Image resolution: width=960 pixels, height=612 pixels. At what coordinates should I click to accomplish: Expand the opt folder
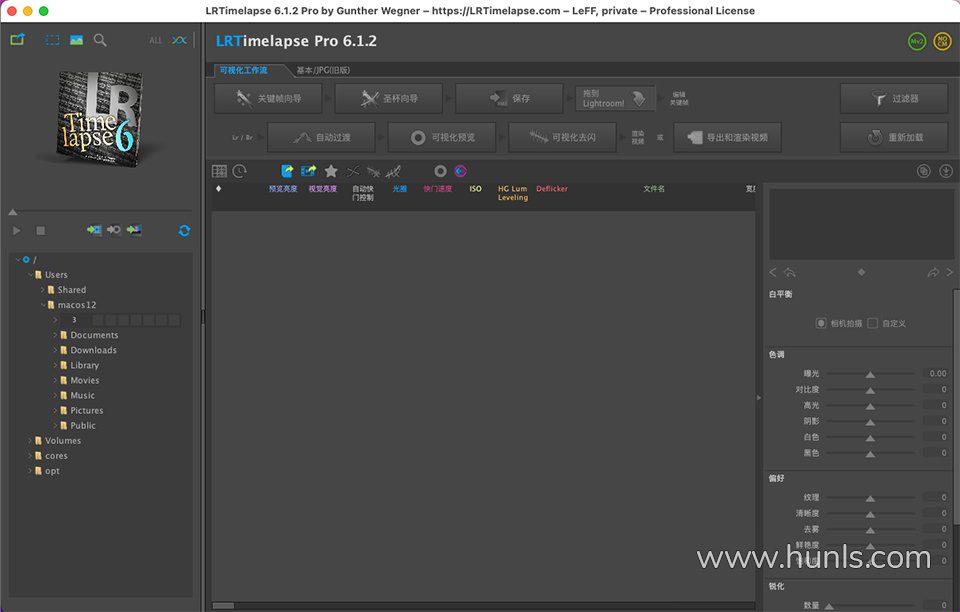pos(30,471)
